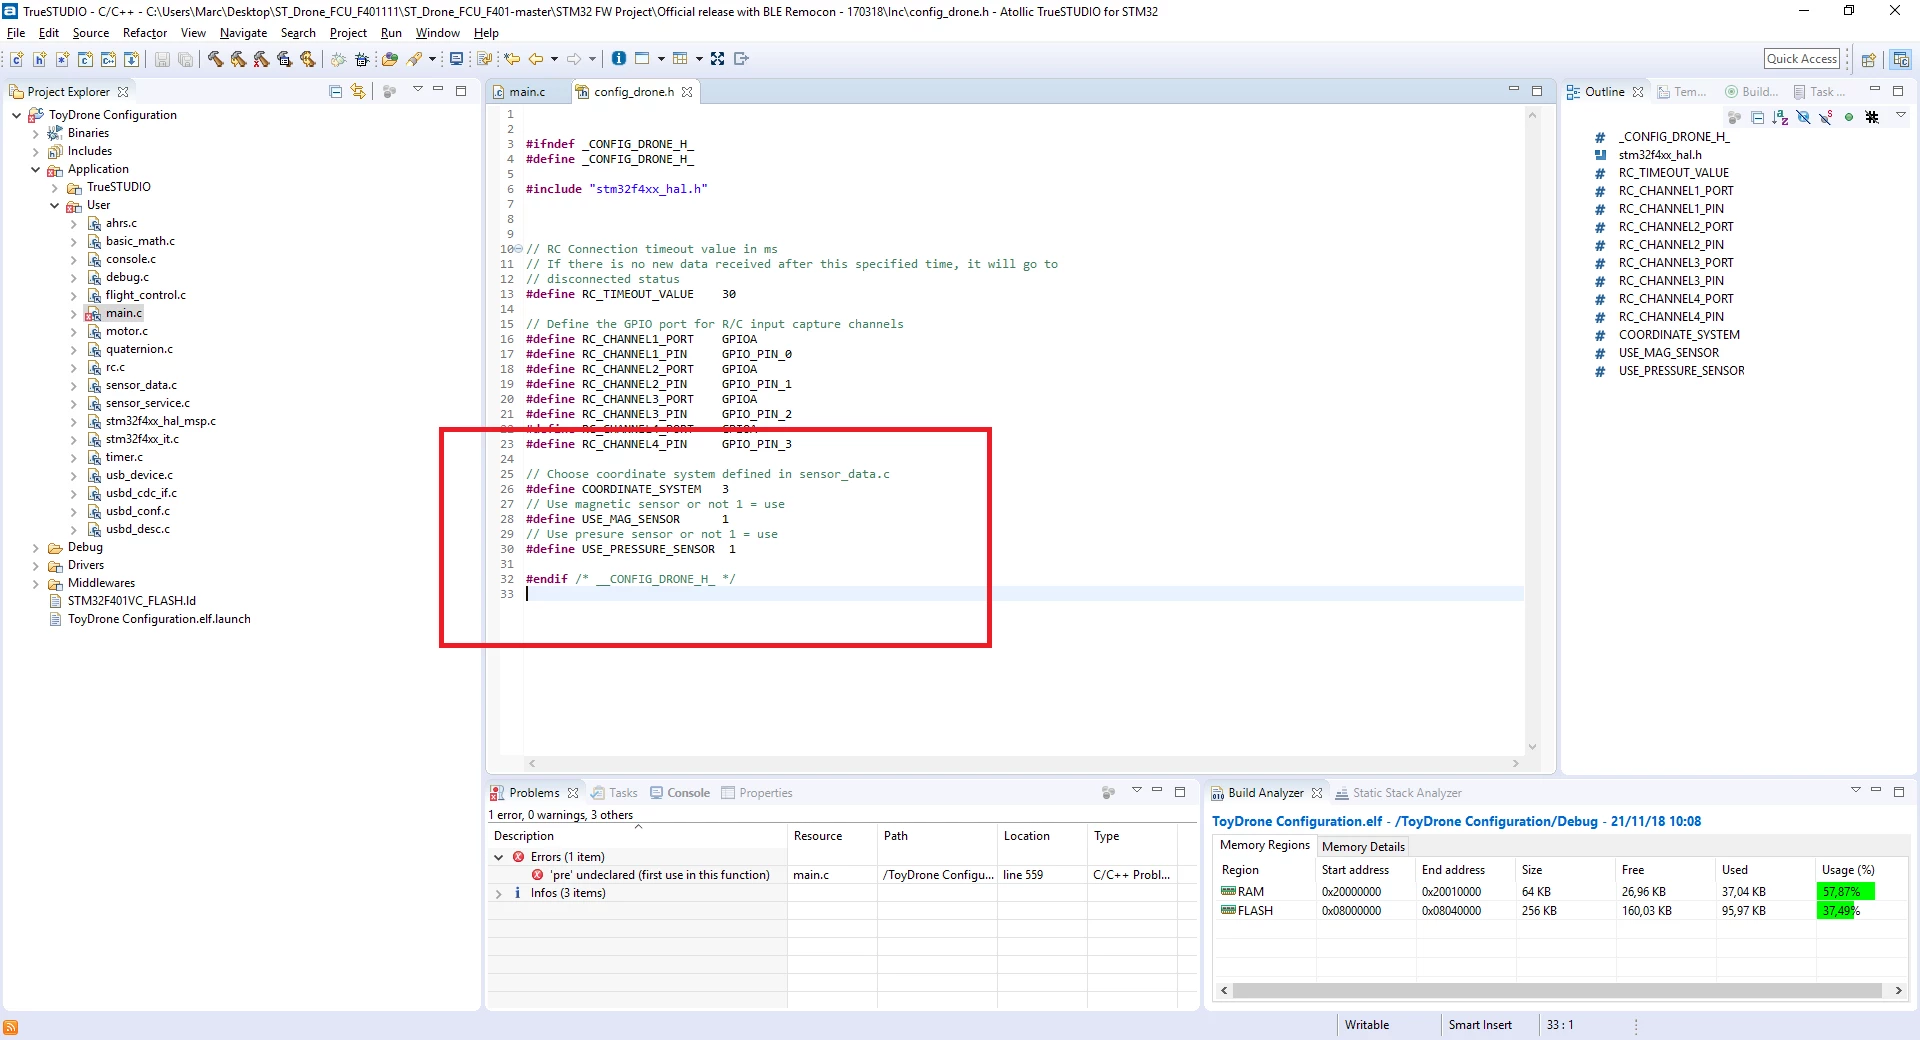The height and width of the screenshot is (1040, 1920).
Task: Click the monitor icon in the toolbar
Action: [x=456, y=59]
